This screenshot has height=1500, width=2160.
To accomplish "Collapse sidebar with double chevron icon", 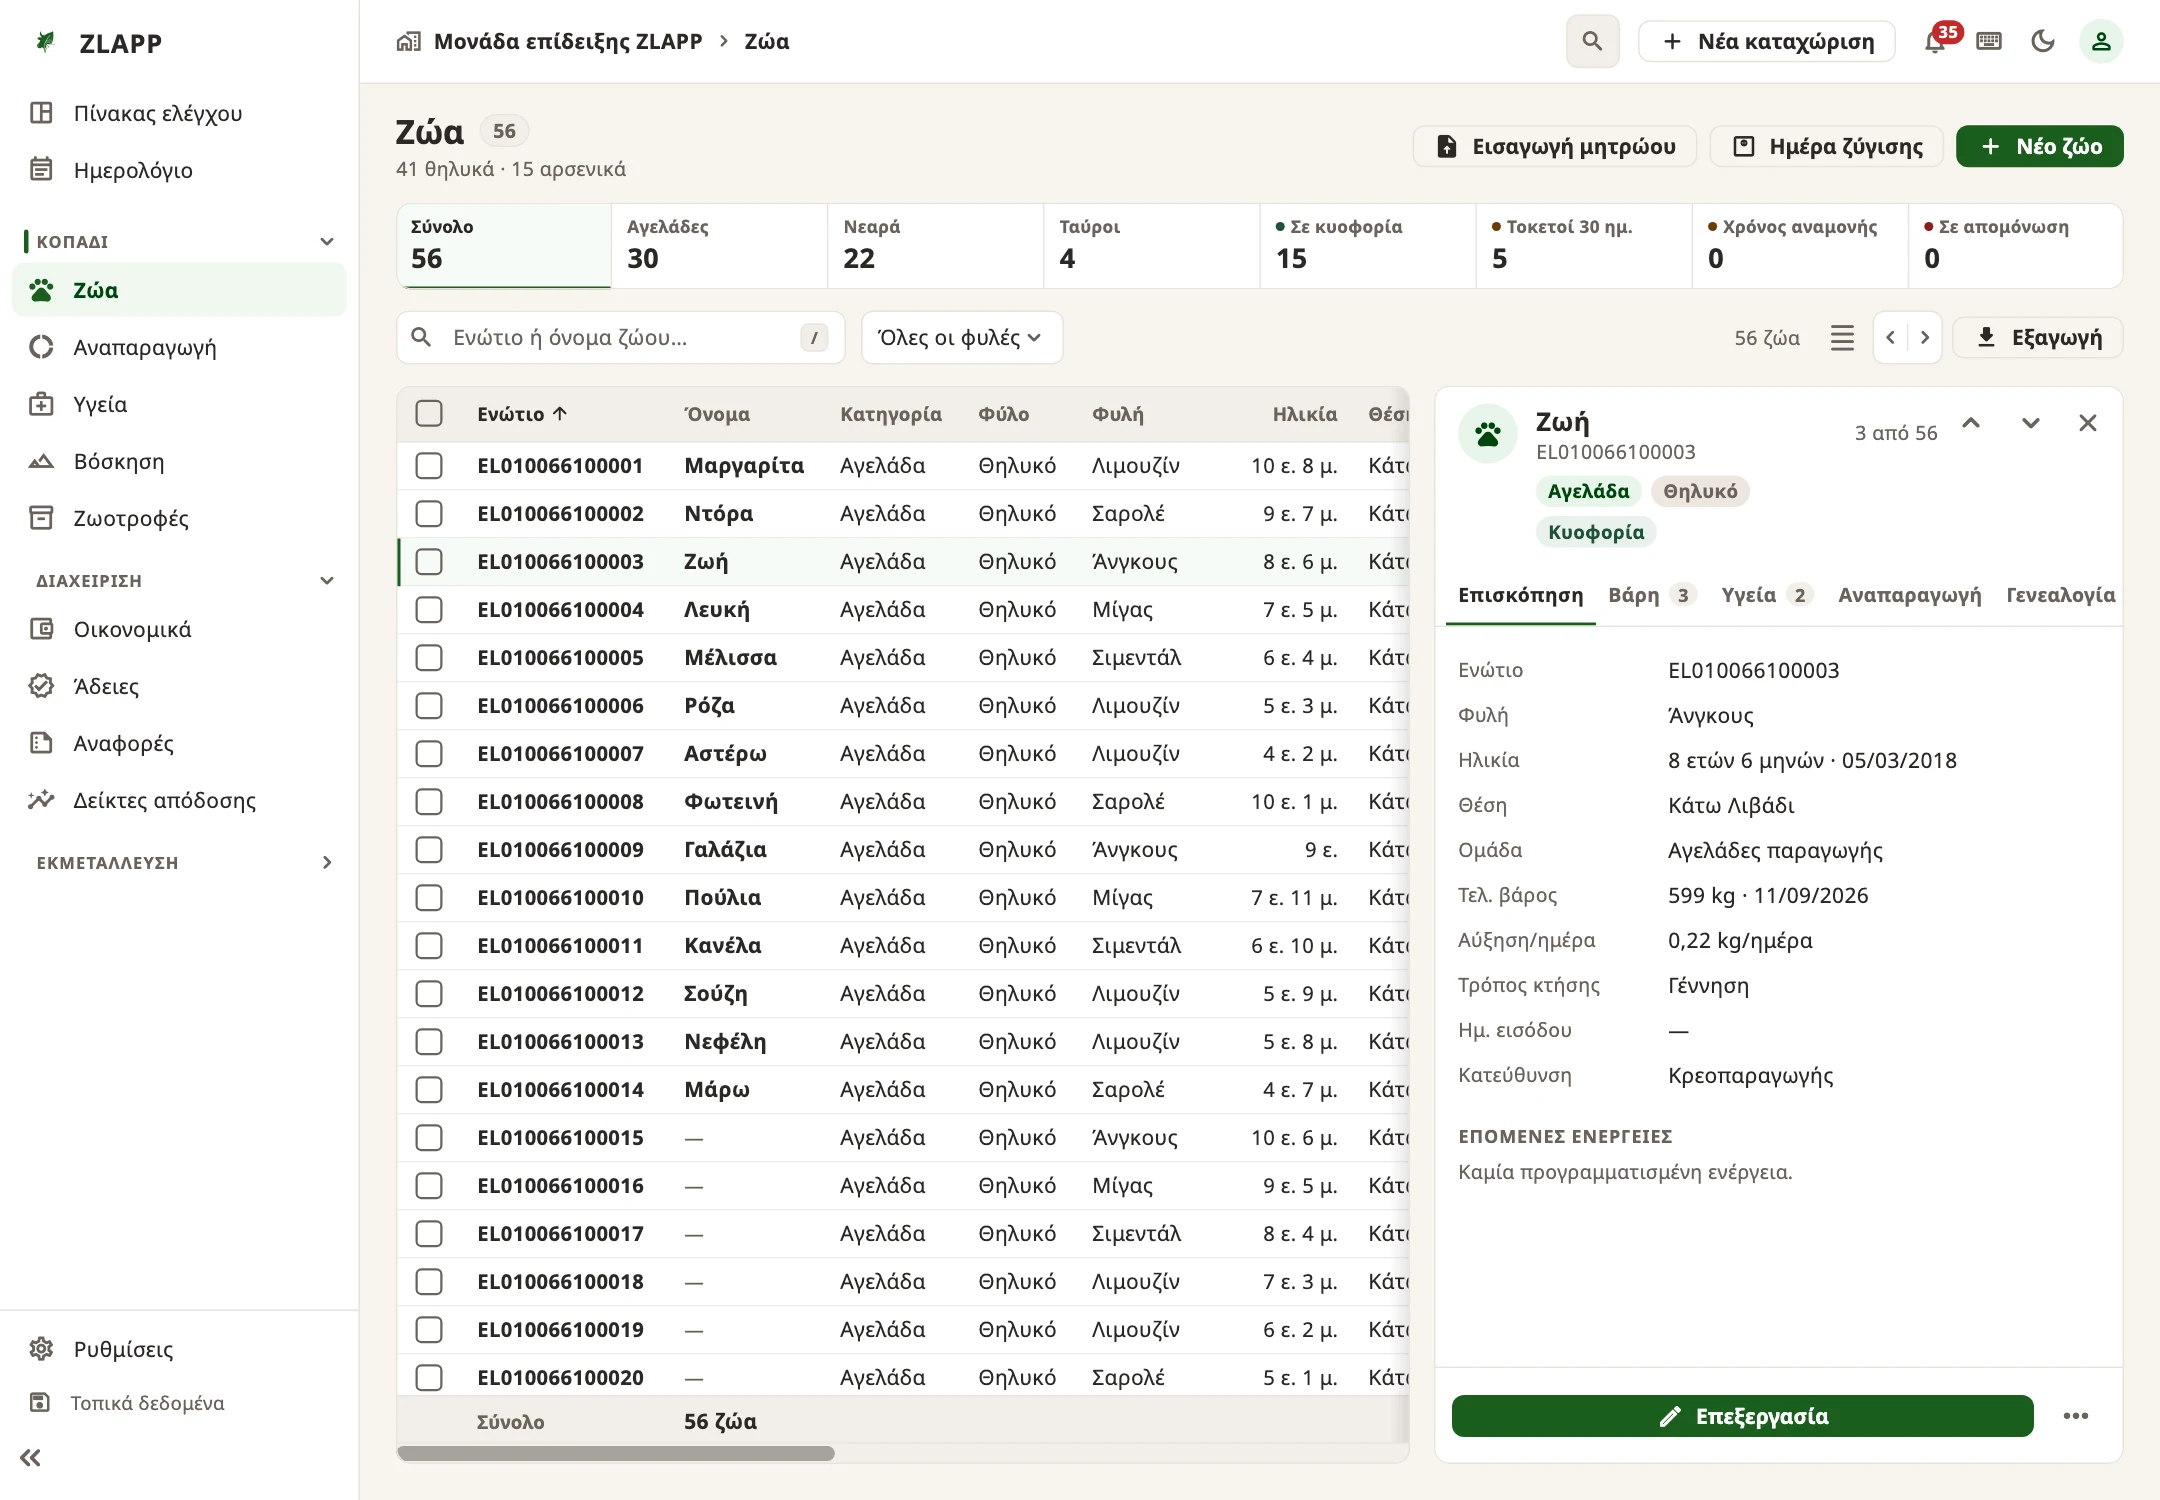I will point(31,1457).
